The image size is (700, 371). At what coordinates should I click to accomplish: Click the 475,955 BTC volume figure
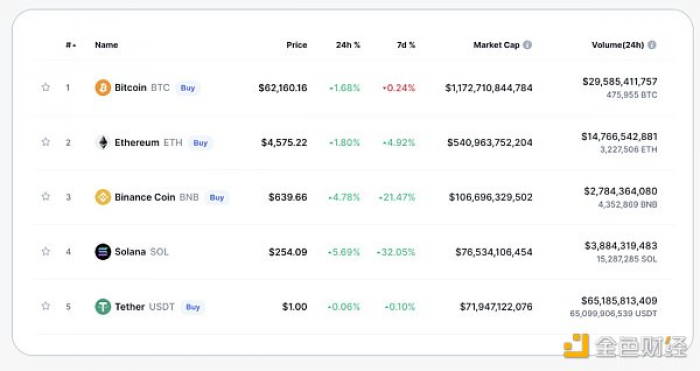click(x=632, y=95)
